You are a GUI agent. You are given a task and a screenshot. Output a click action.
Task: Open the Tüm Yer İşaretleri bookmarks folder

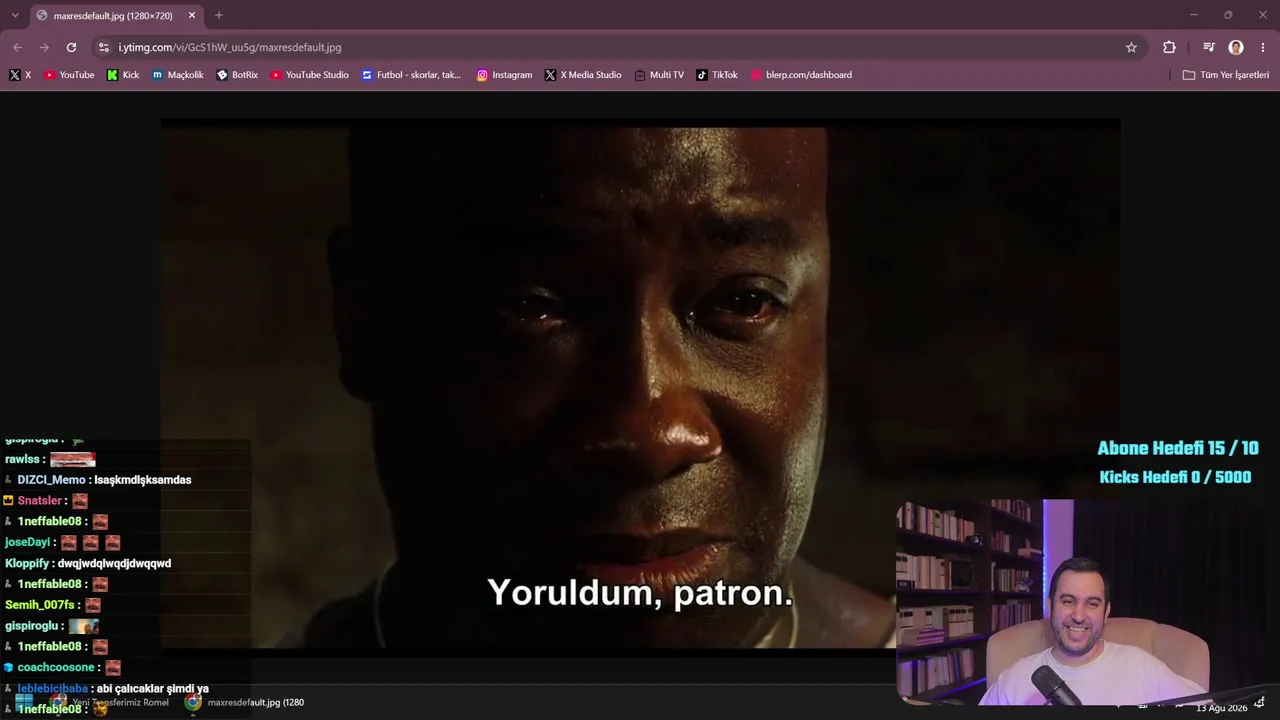[1225, 75]
